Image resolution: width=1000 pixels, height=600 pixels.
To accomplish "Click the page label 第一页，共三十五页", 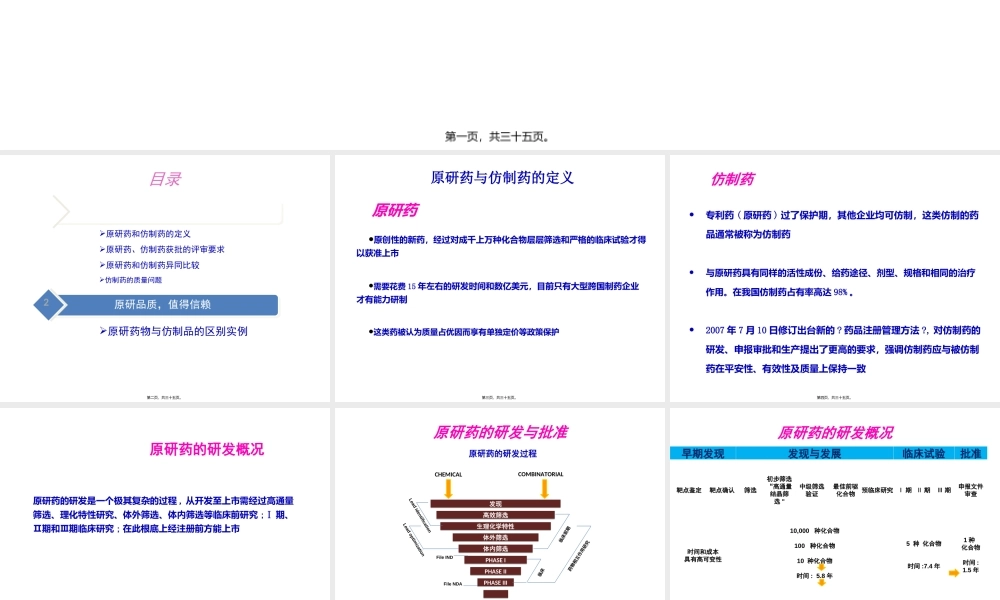I will (500, 135).
